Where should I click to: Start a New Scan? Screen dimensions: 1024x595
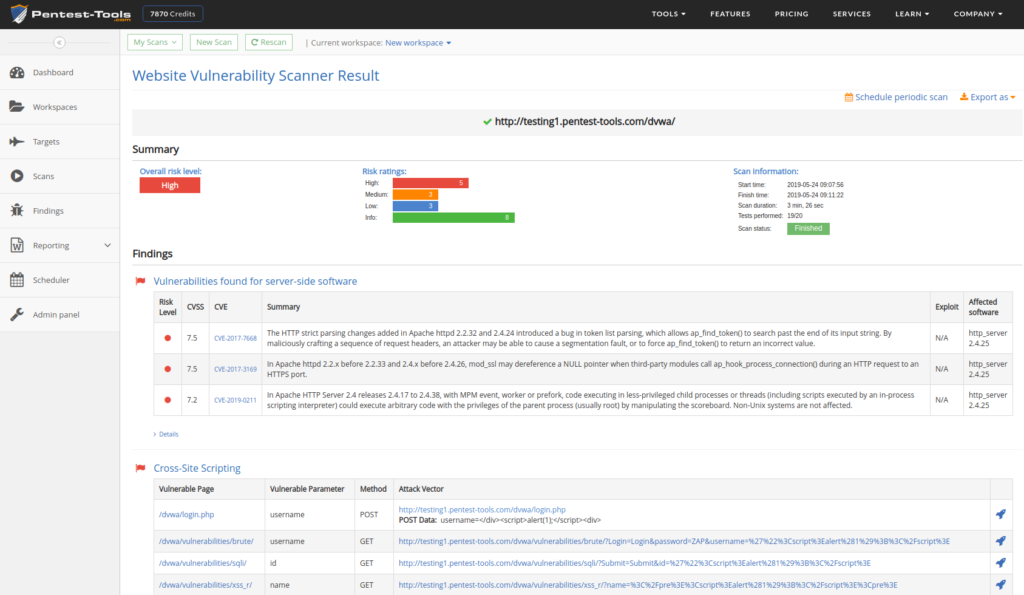click(x=213, y=42)
